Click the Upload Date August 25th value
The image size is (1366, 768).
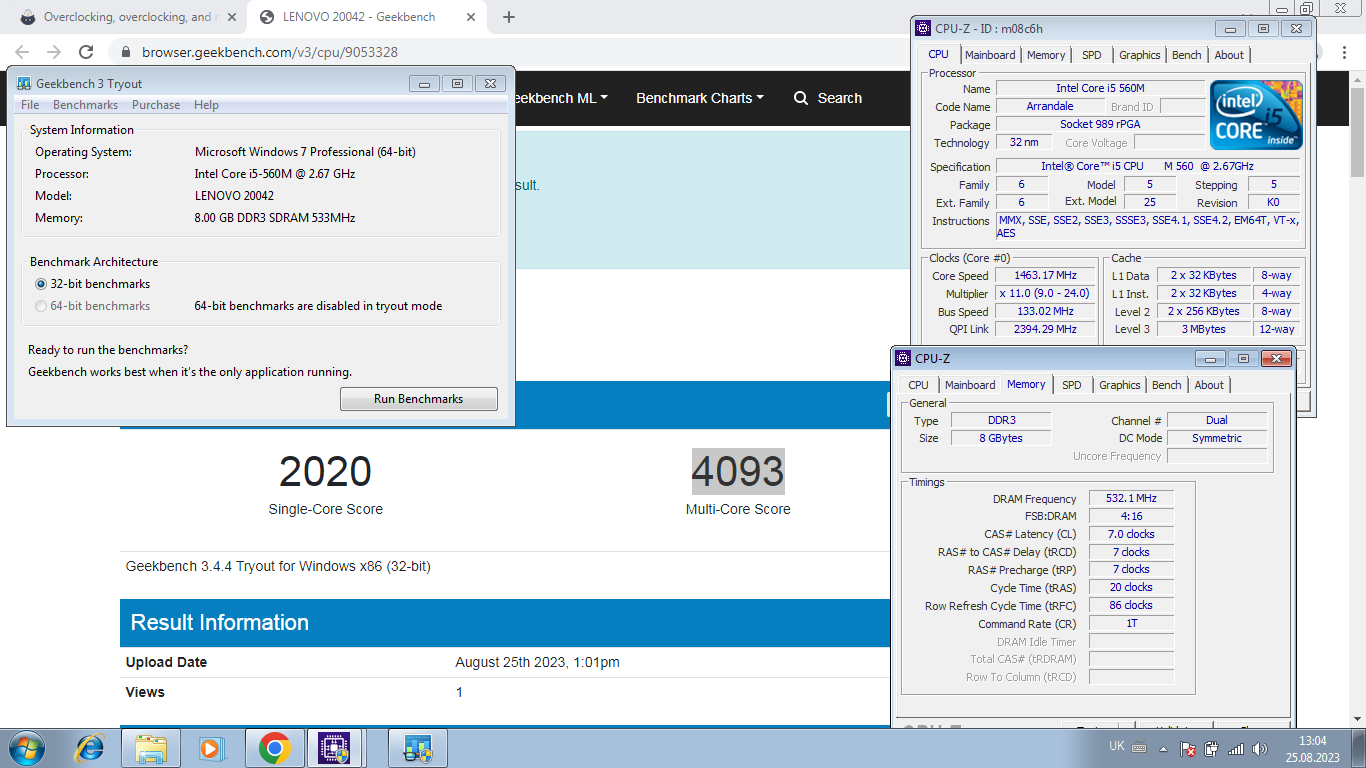click(x=537, y=662)
